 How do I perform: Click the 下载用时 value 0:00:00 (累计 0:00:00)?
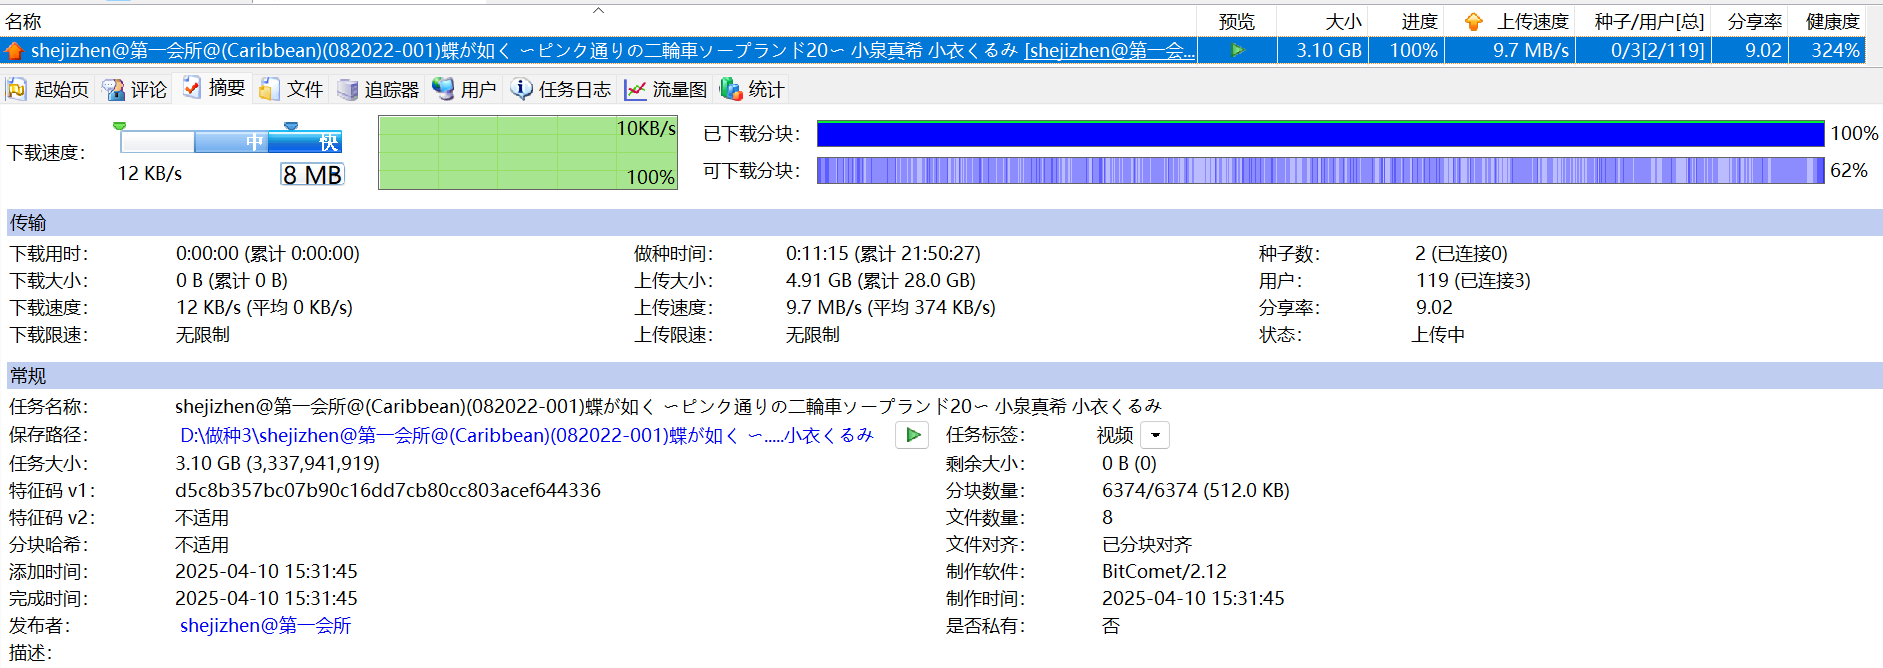tap(268, 253)
